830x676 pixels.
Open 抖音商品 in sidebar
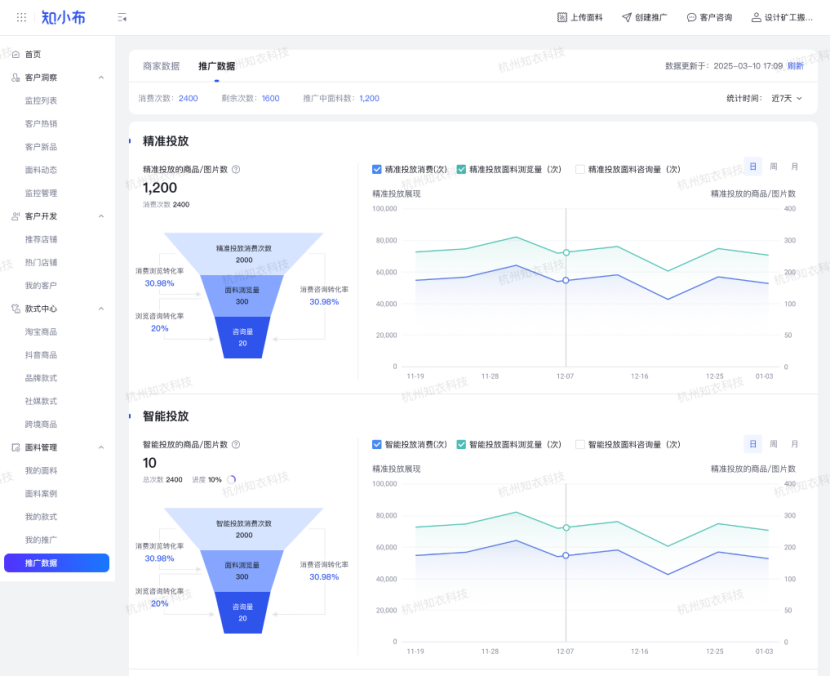41,355
